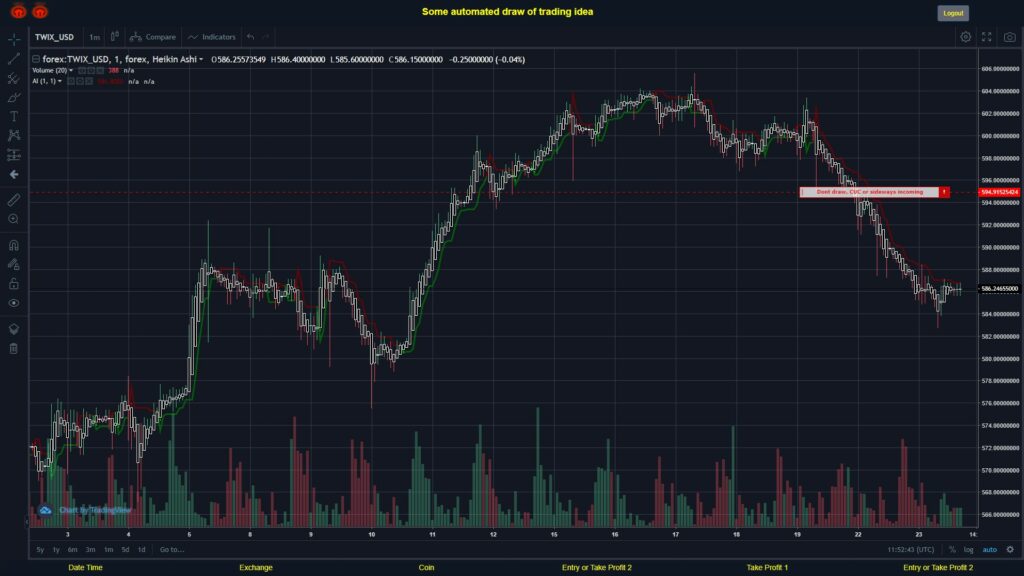Select the 1d time range
This screenshot has height=576, width=1024.
click(142, 550)
